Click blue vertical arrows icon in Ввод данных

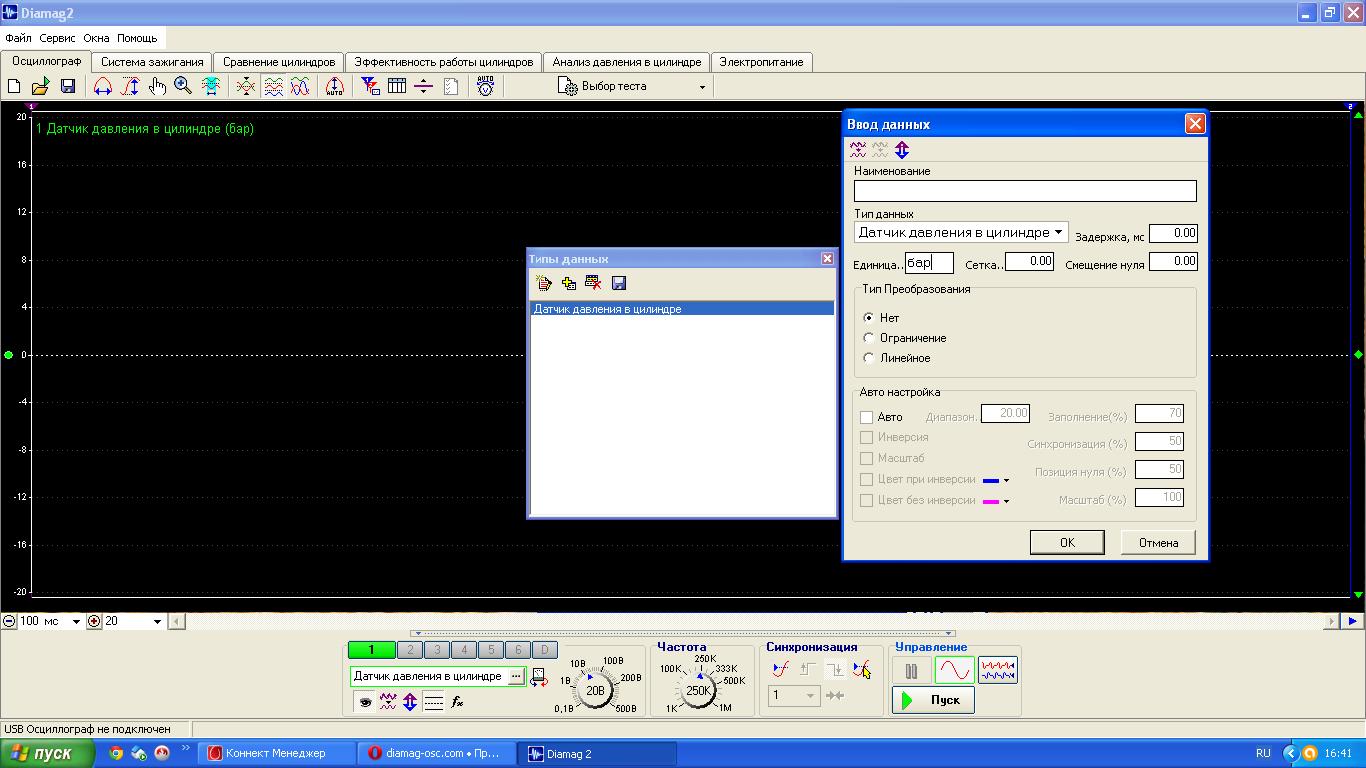902,150
